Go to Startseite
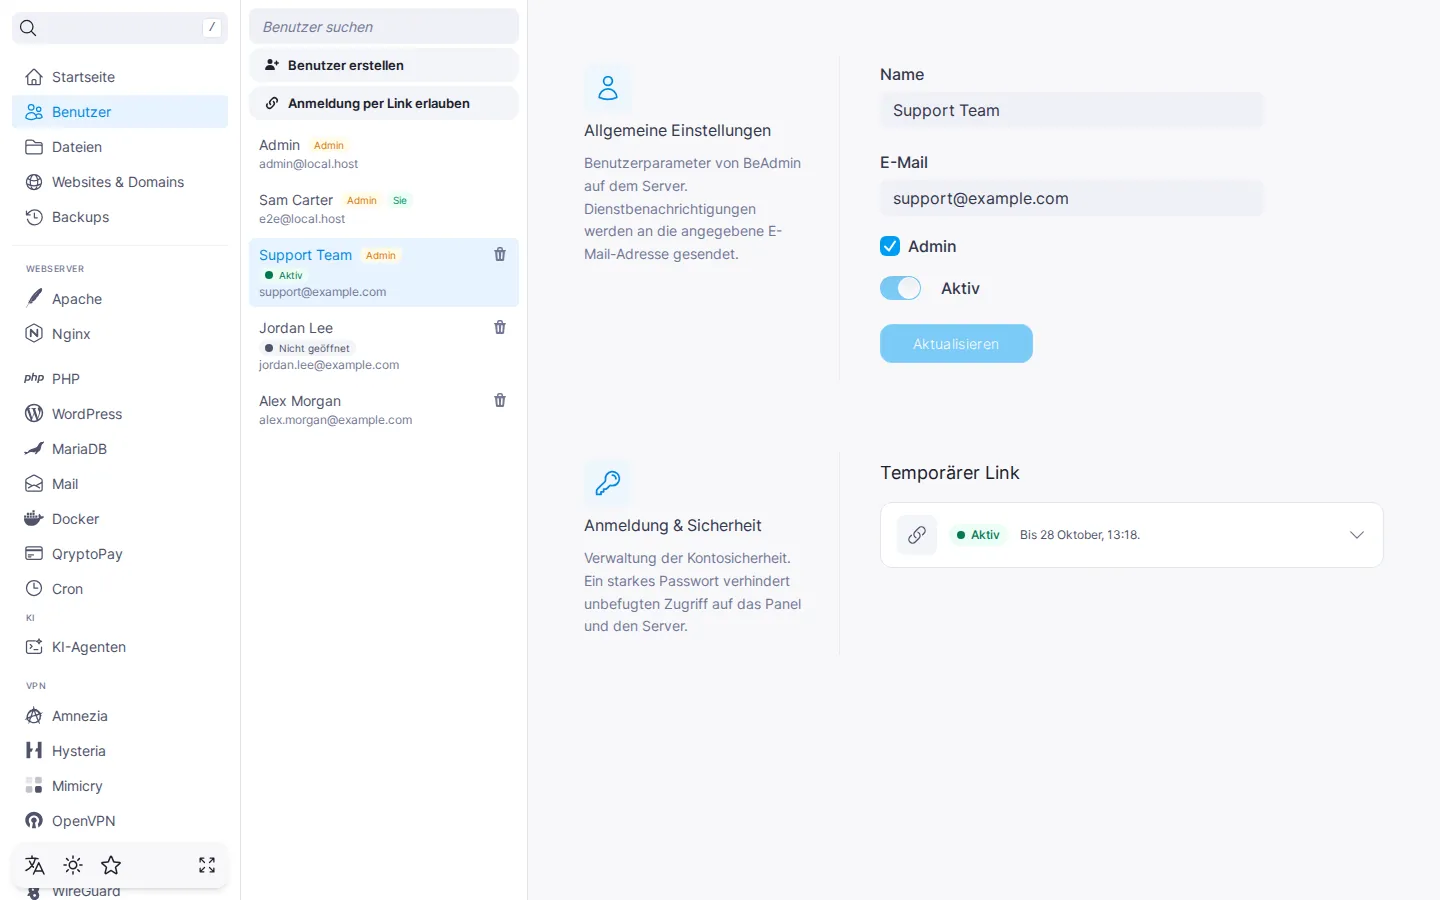Screen dimensions: 1440x900 (x=120, y=77)
